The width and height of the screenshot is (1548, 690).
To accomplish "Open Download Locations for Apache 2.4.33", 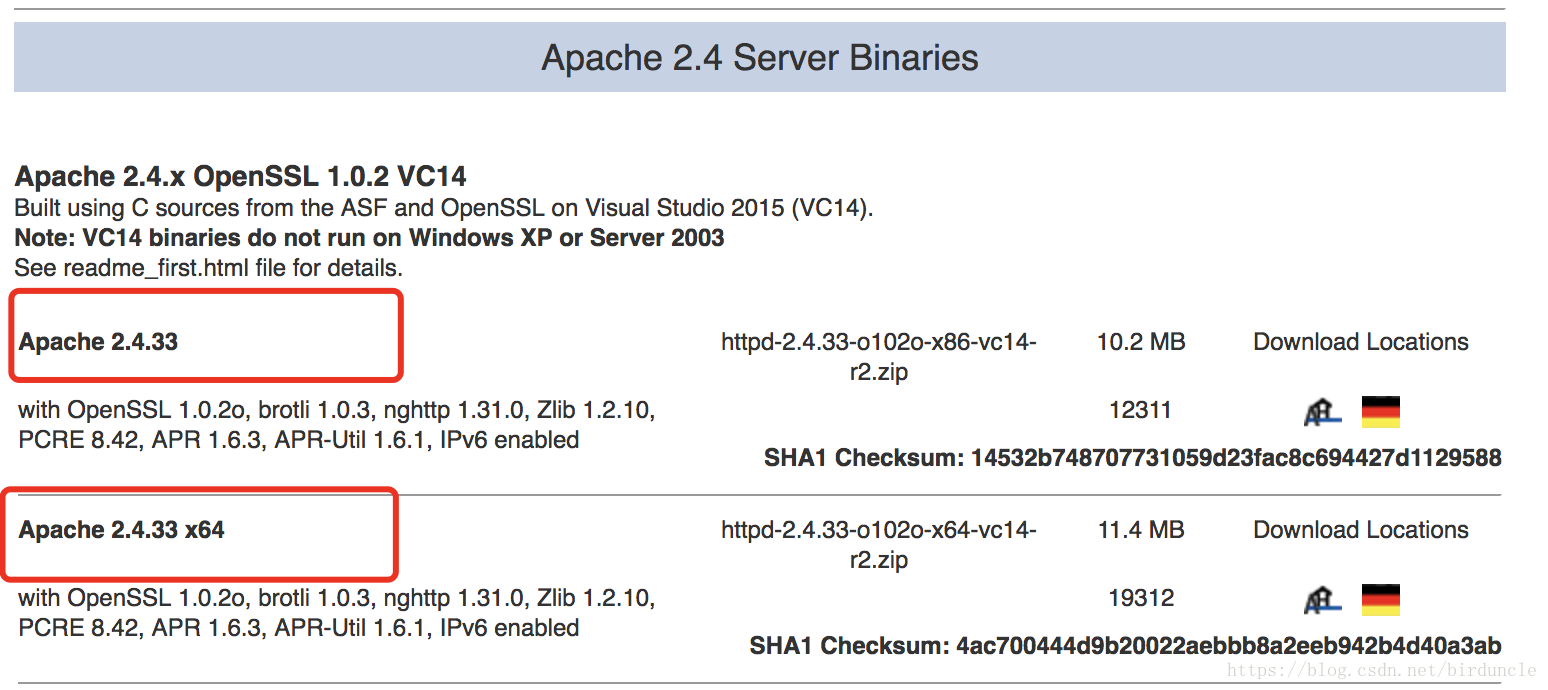I will click(x=1360, y=341).
